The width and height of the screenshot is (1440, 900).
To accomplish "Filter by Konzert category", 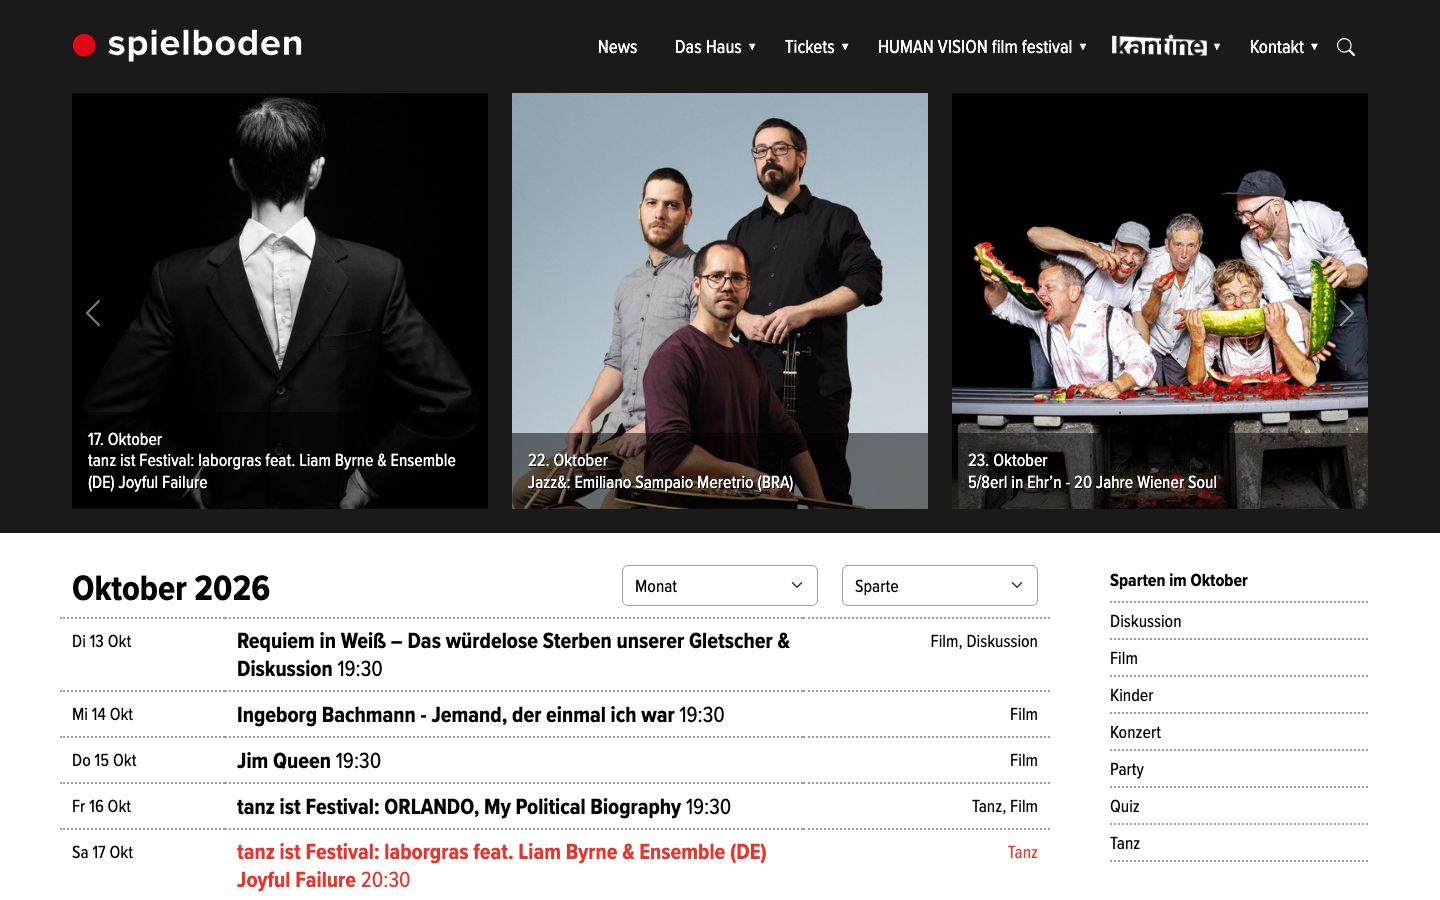I will coord(1135,732).
